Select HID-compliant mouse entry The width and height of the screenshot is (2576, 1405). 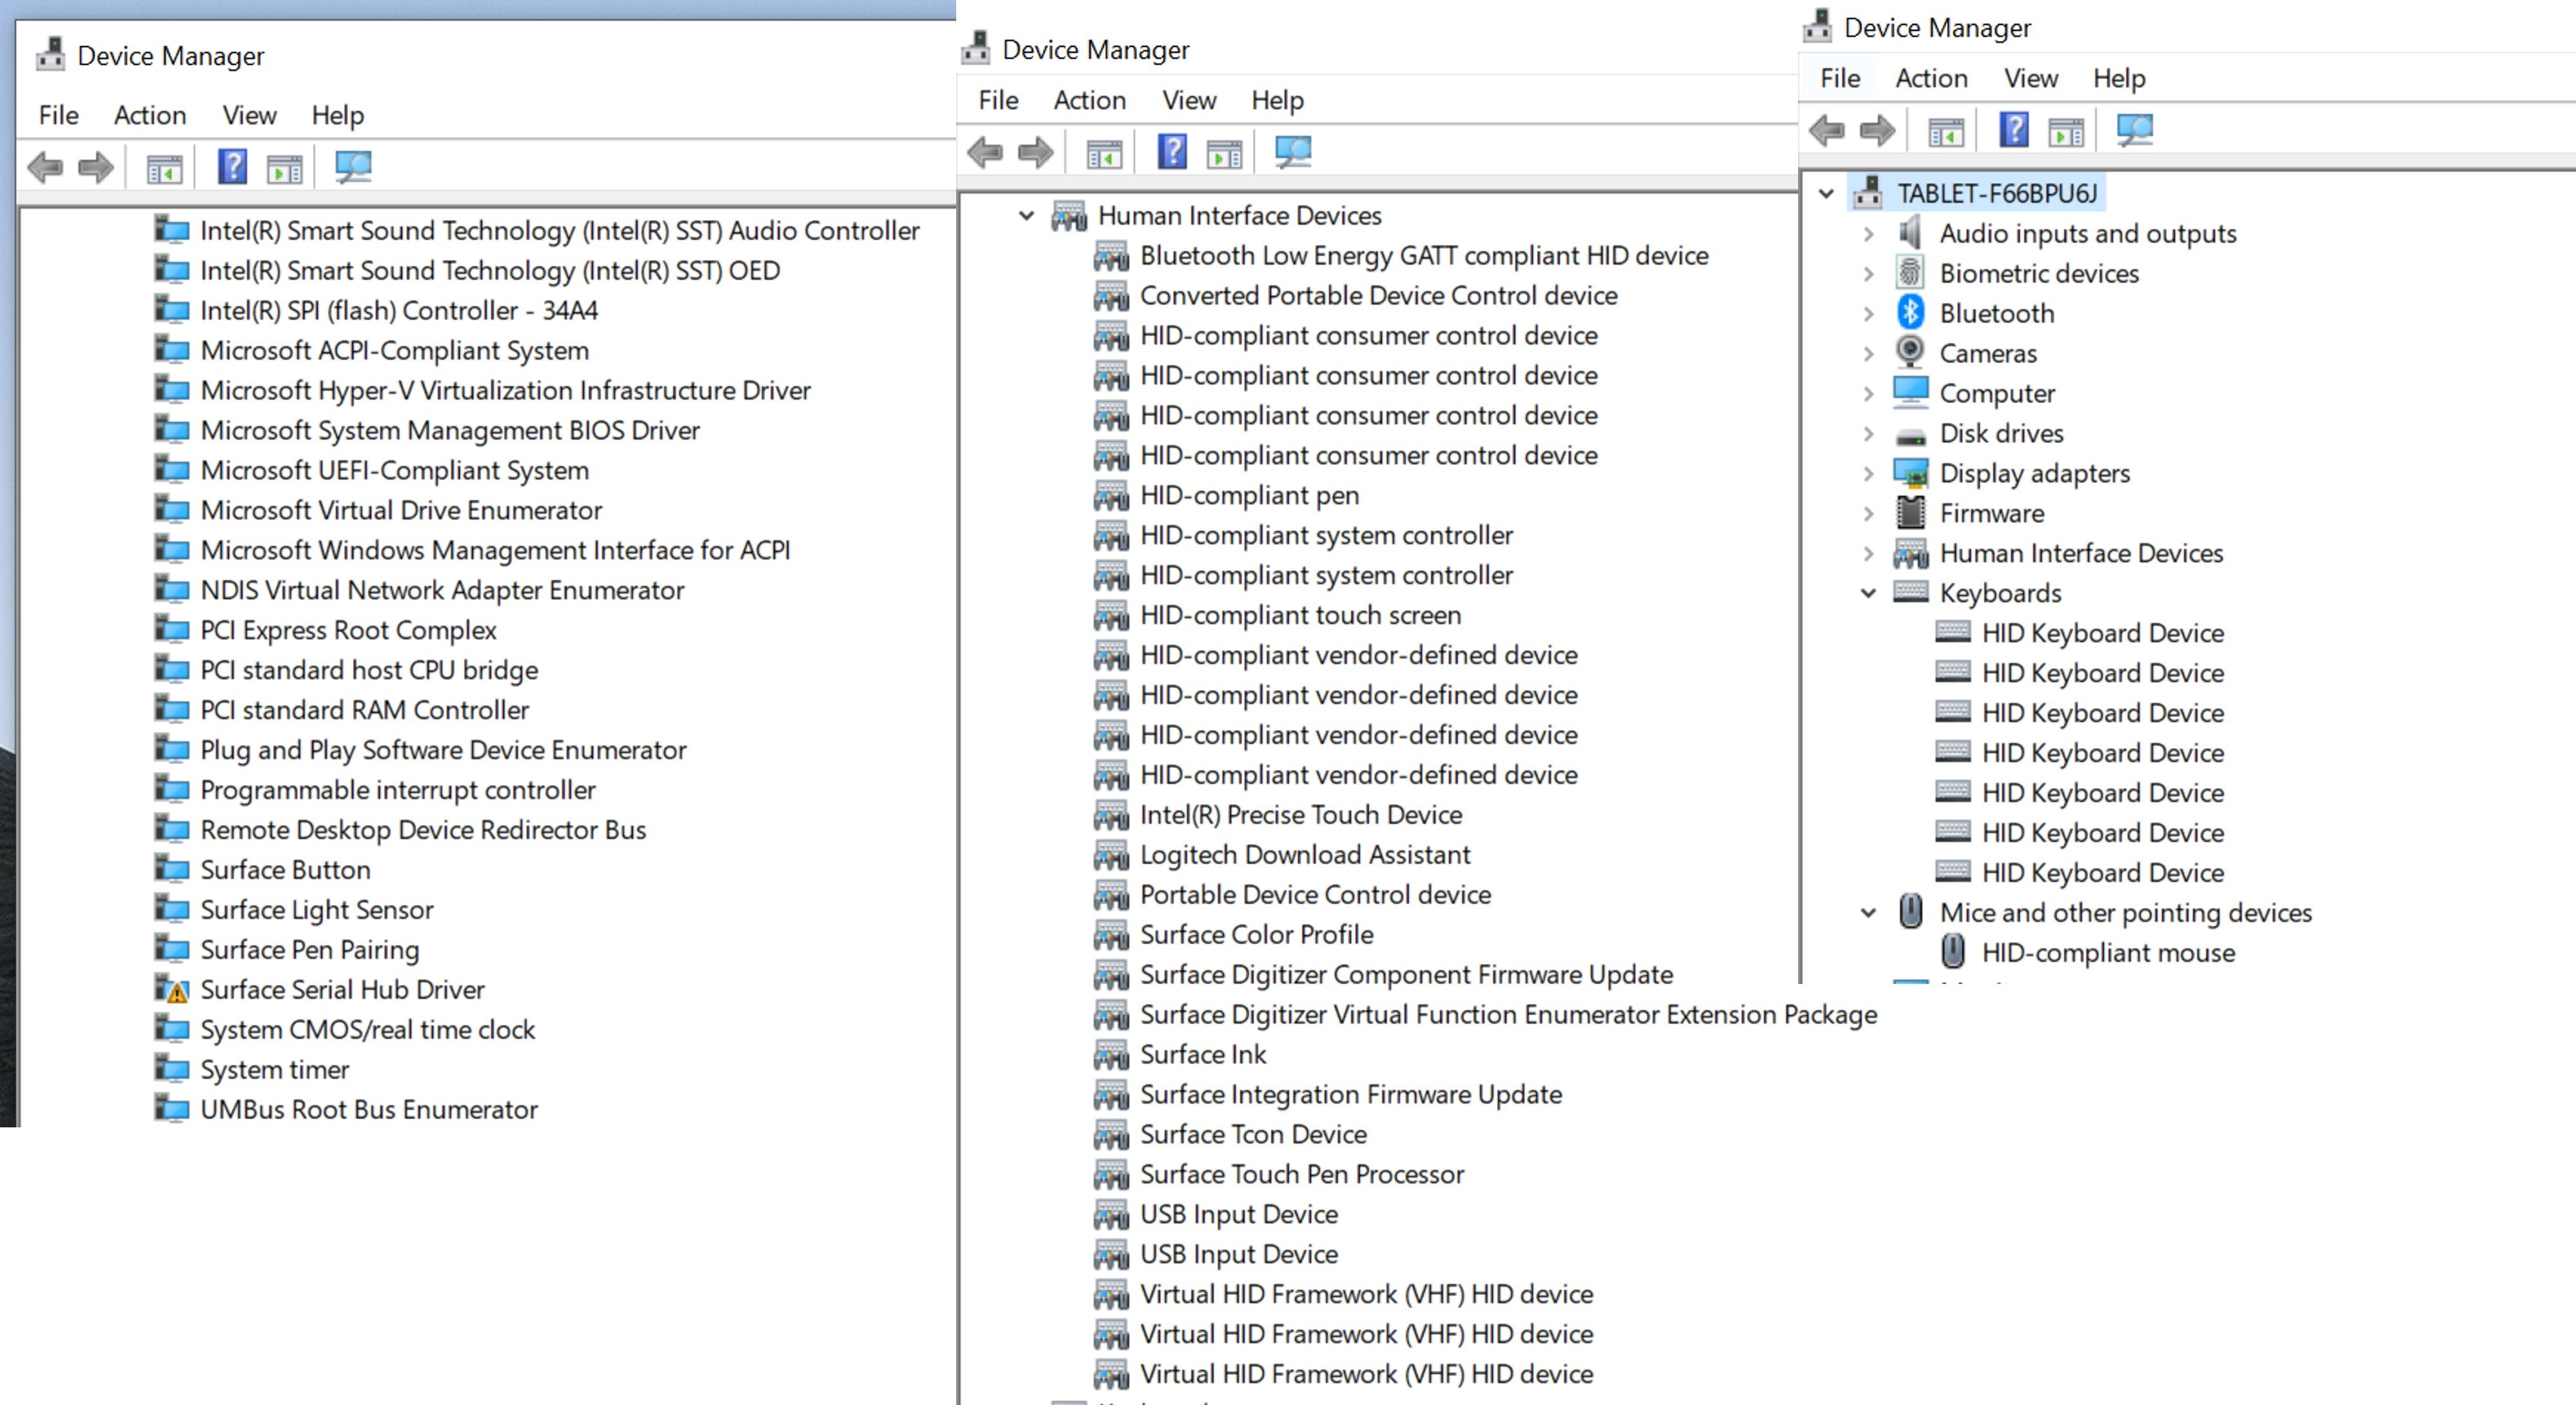click(x=2107, y=952)
